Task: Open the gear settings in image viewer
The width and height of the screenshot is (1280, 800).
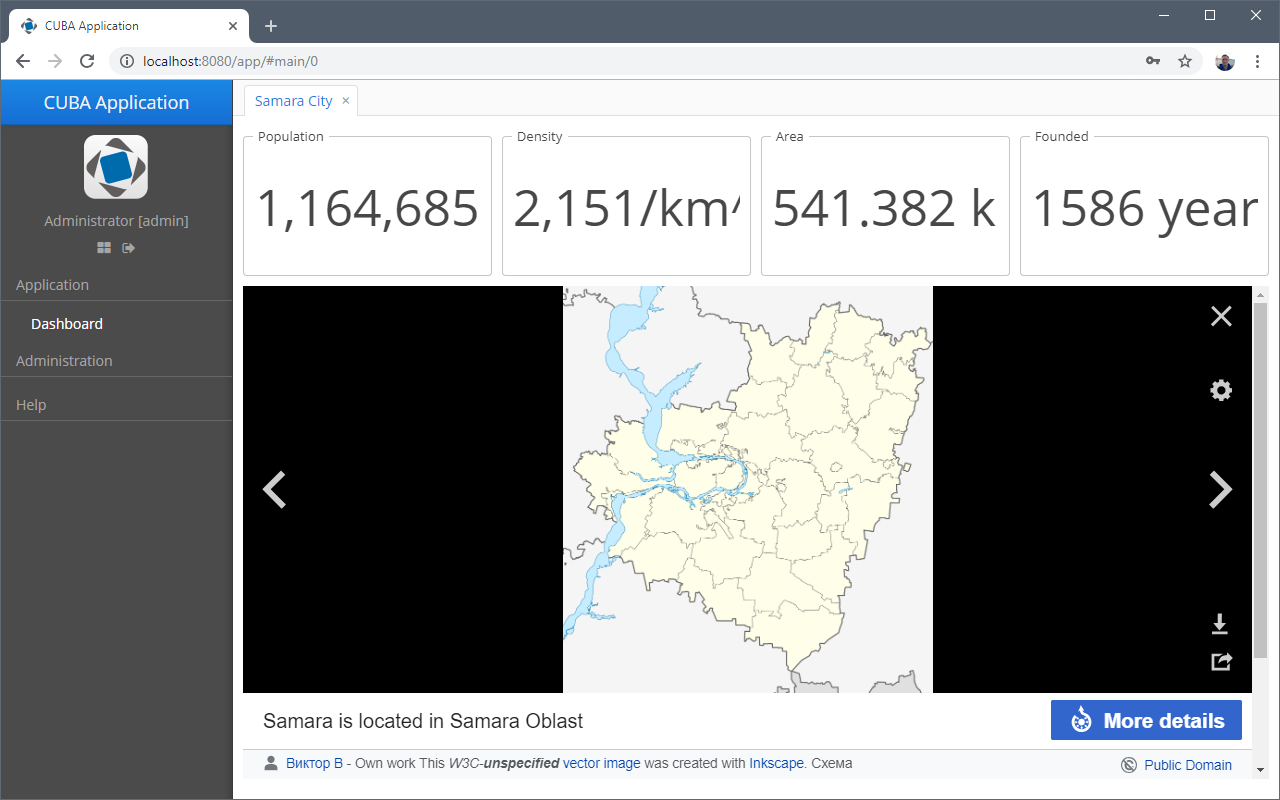Action: click(1221, 391)
